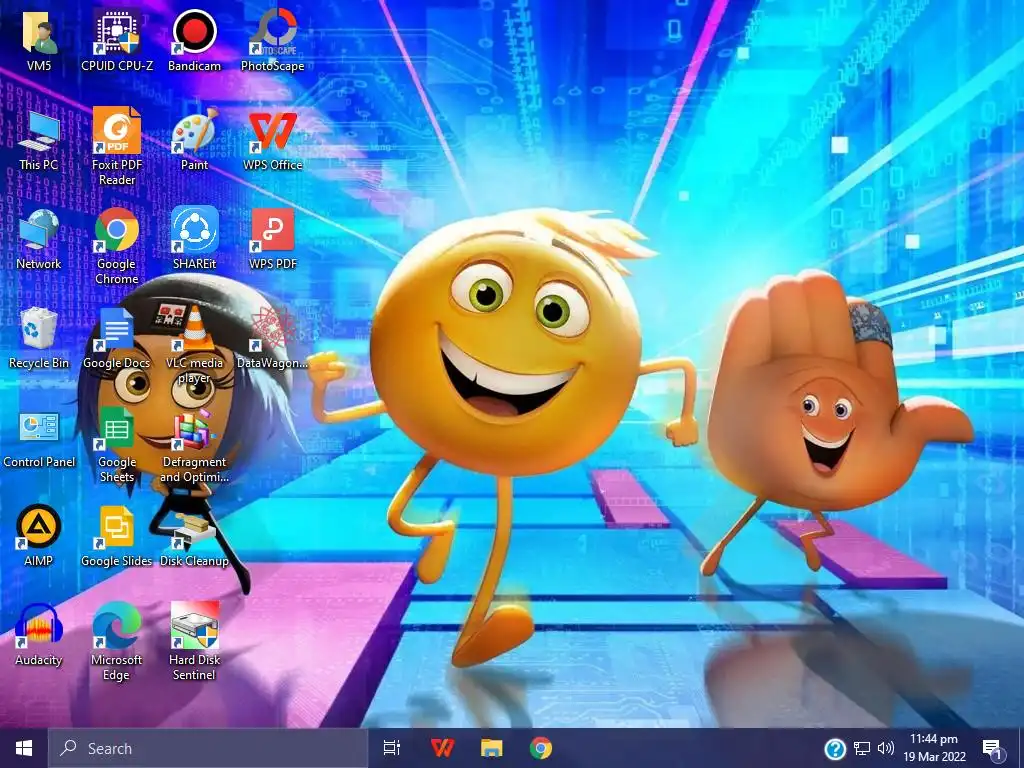The image size is (1024, 768).
Task: Open Defragment and Optimize shortcut
Action: click(195, 445)
